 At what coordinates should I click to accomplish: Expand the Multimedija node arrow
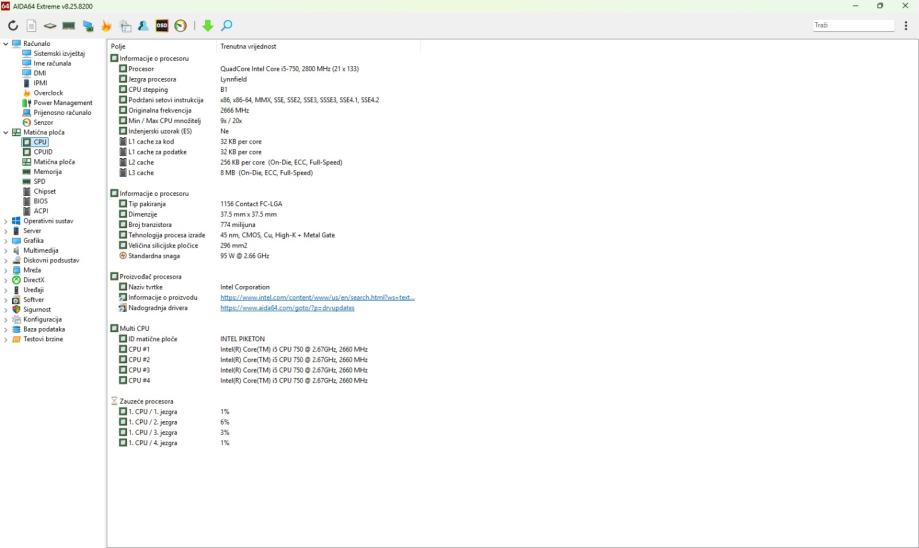[x=6, y=250]
